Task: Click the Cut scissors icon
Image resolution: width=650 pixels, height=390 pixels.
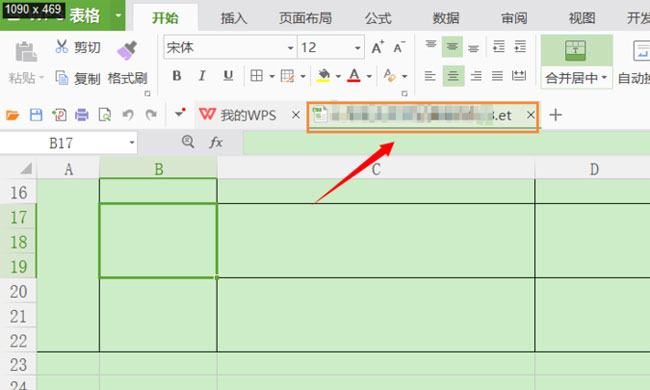Action: pyautogui.click(x=61, y=46)
